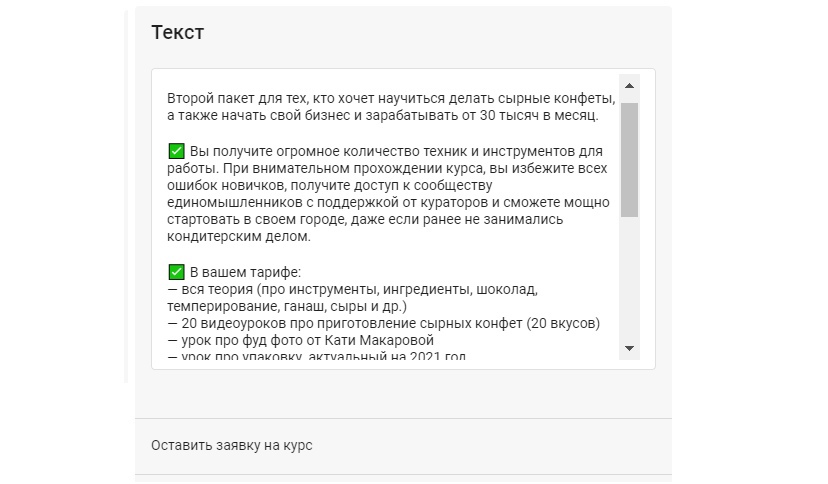Click the scrollbar up arrow in the text box
Screen dimensions: 828x484
629,85
